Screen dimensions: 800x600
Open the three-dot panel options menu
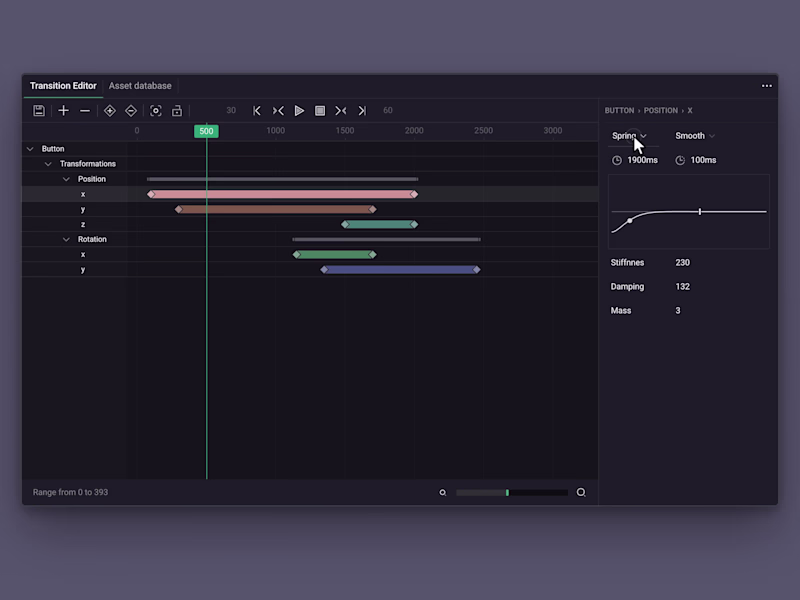[x=767, y=86]
